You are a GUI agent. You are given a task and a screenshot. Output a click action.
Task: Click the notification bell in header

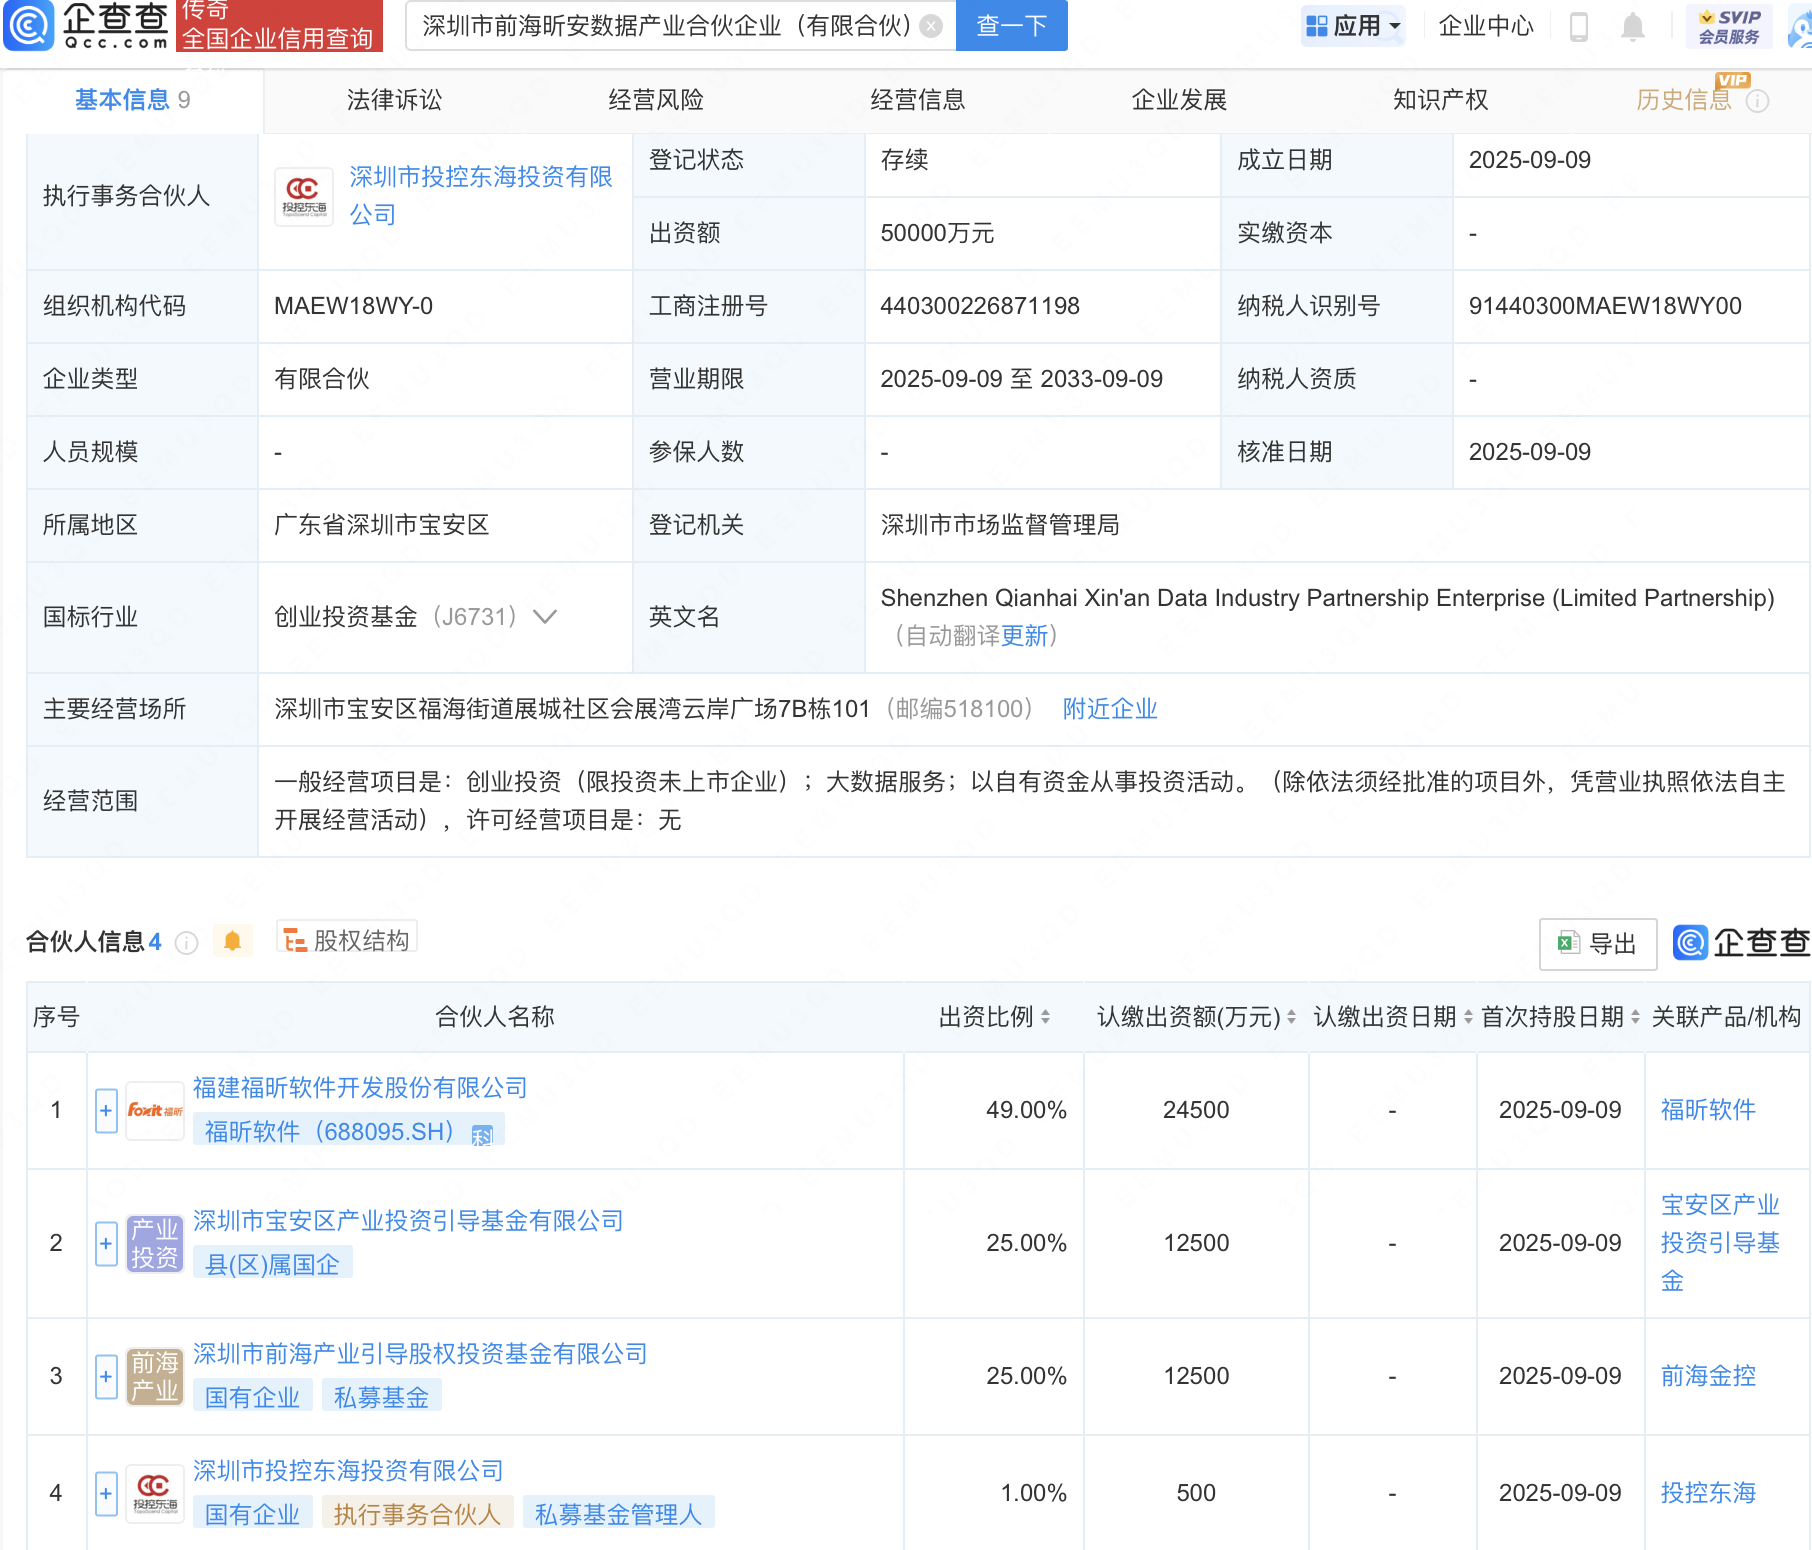(x=1632, y=26)
